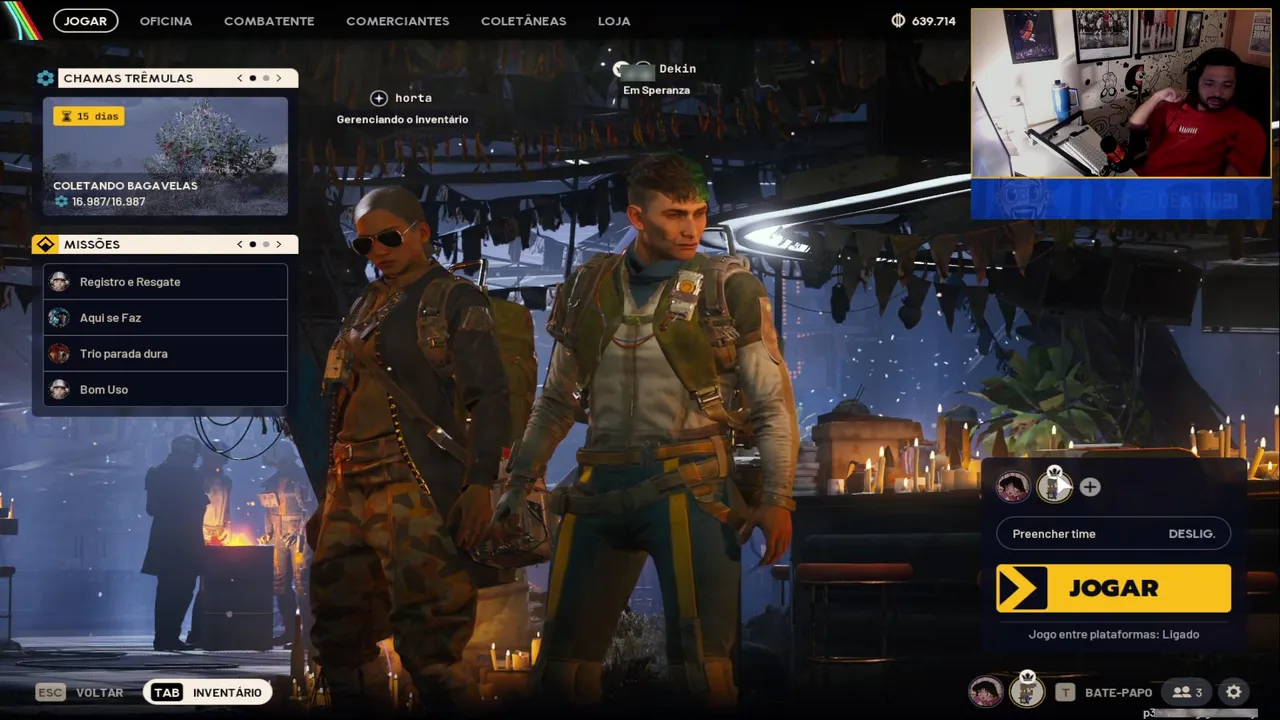This screenshot has width=1280, height=720.
Task: Open the Registro e Resgate mission
Action: (166, 282)
